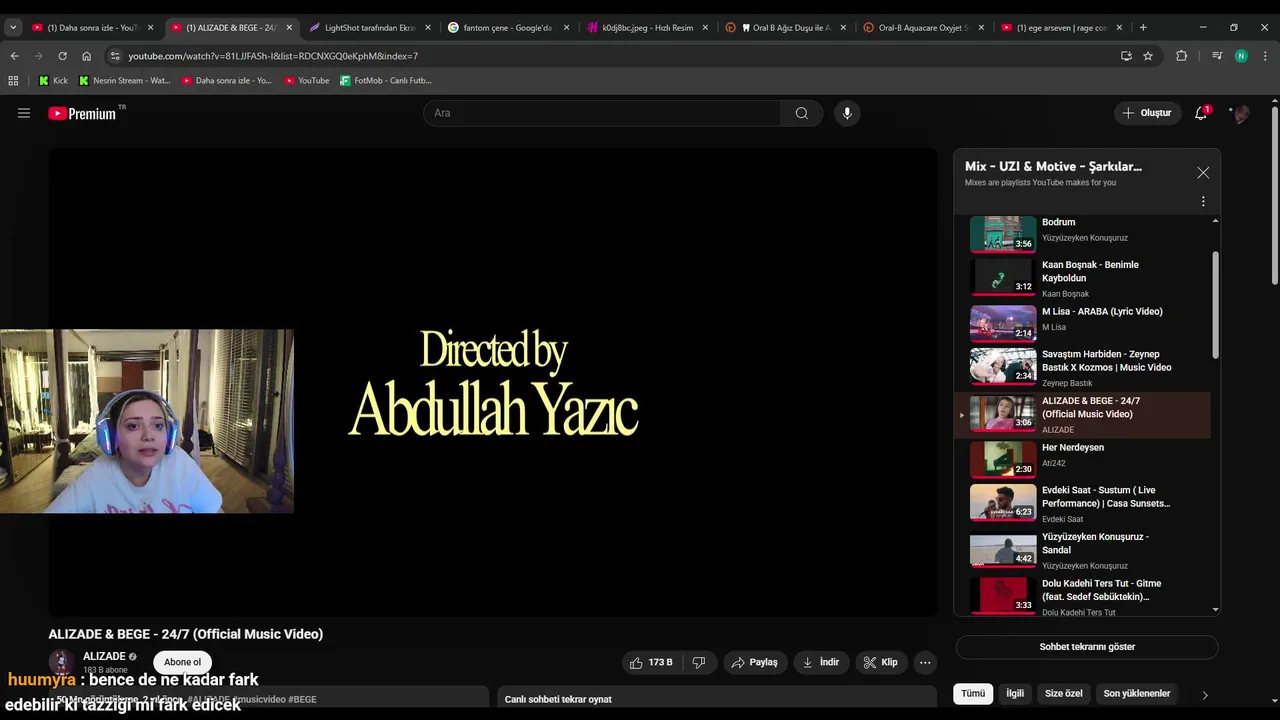Click the YouTube Premium logo
The height and width of the screenshot is (720, 1280).
82,113
